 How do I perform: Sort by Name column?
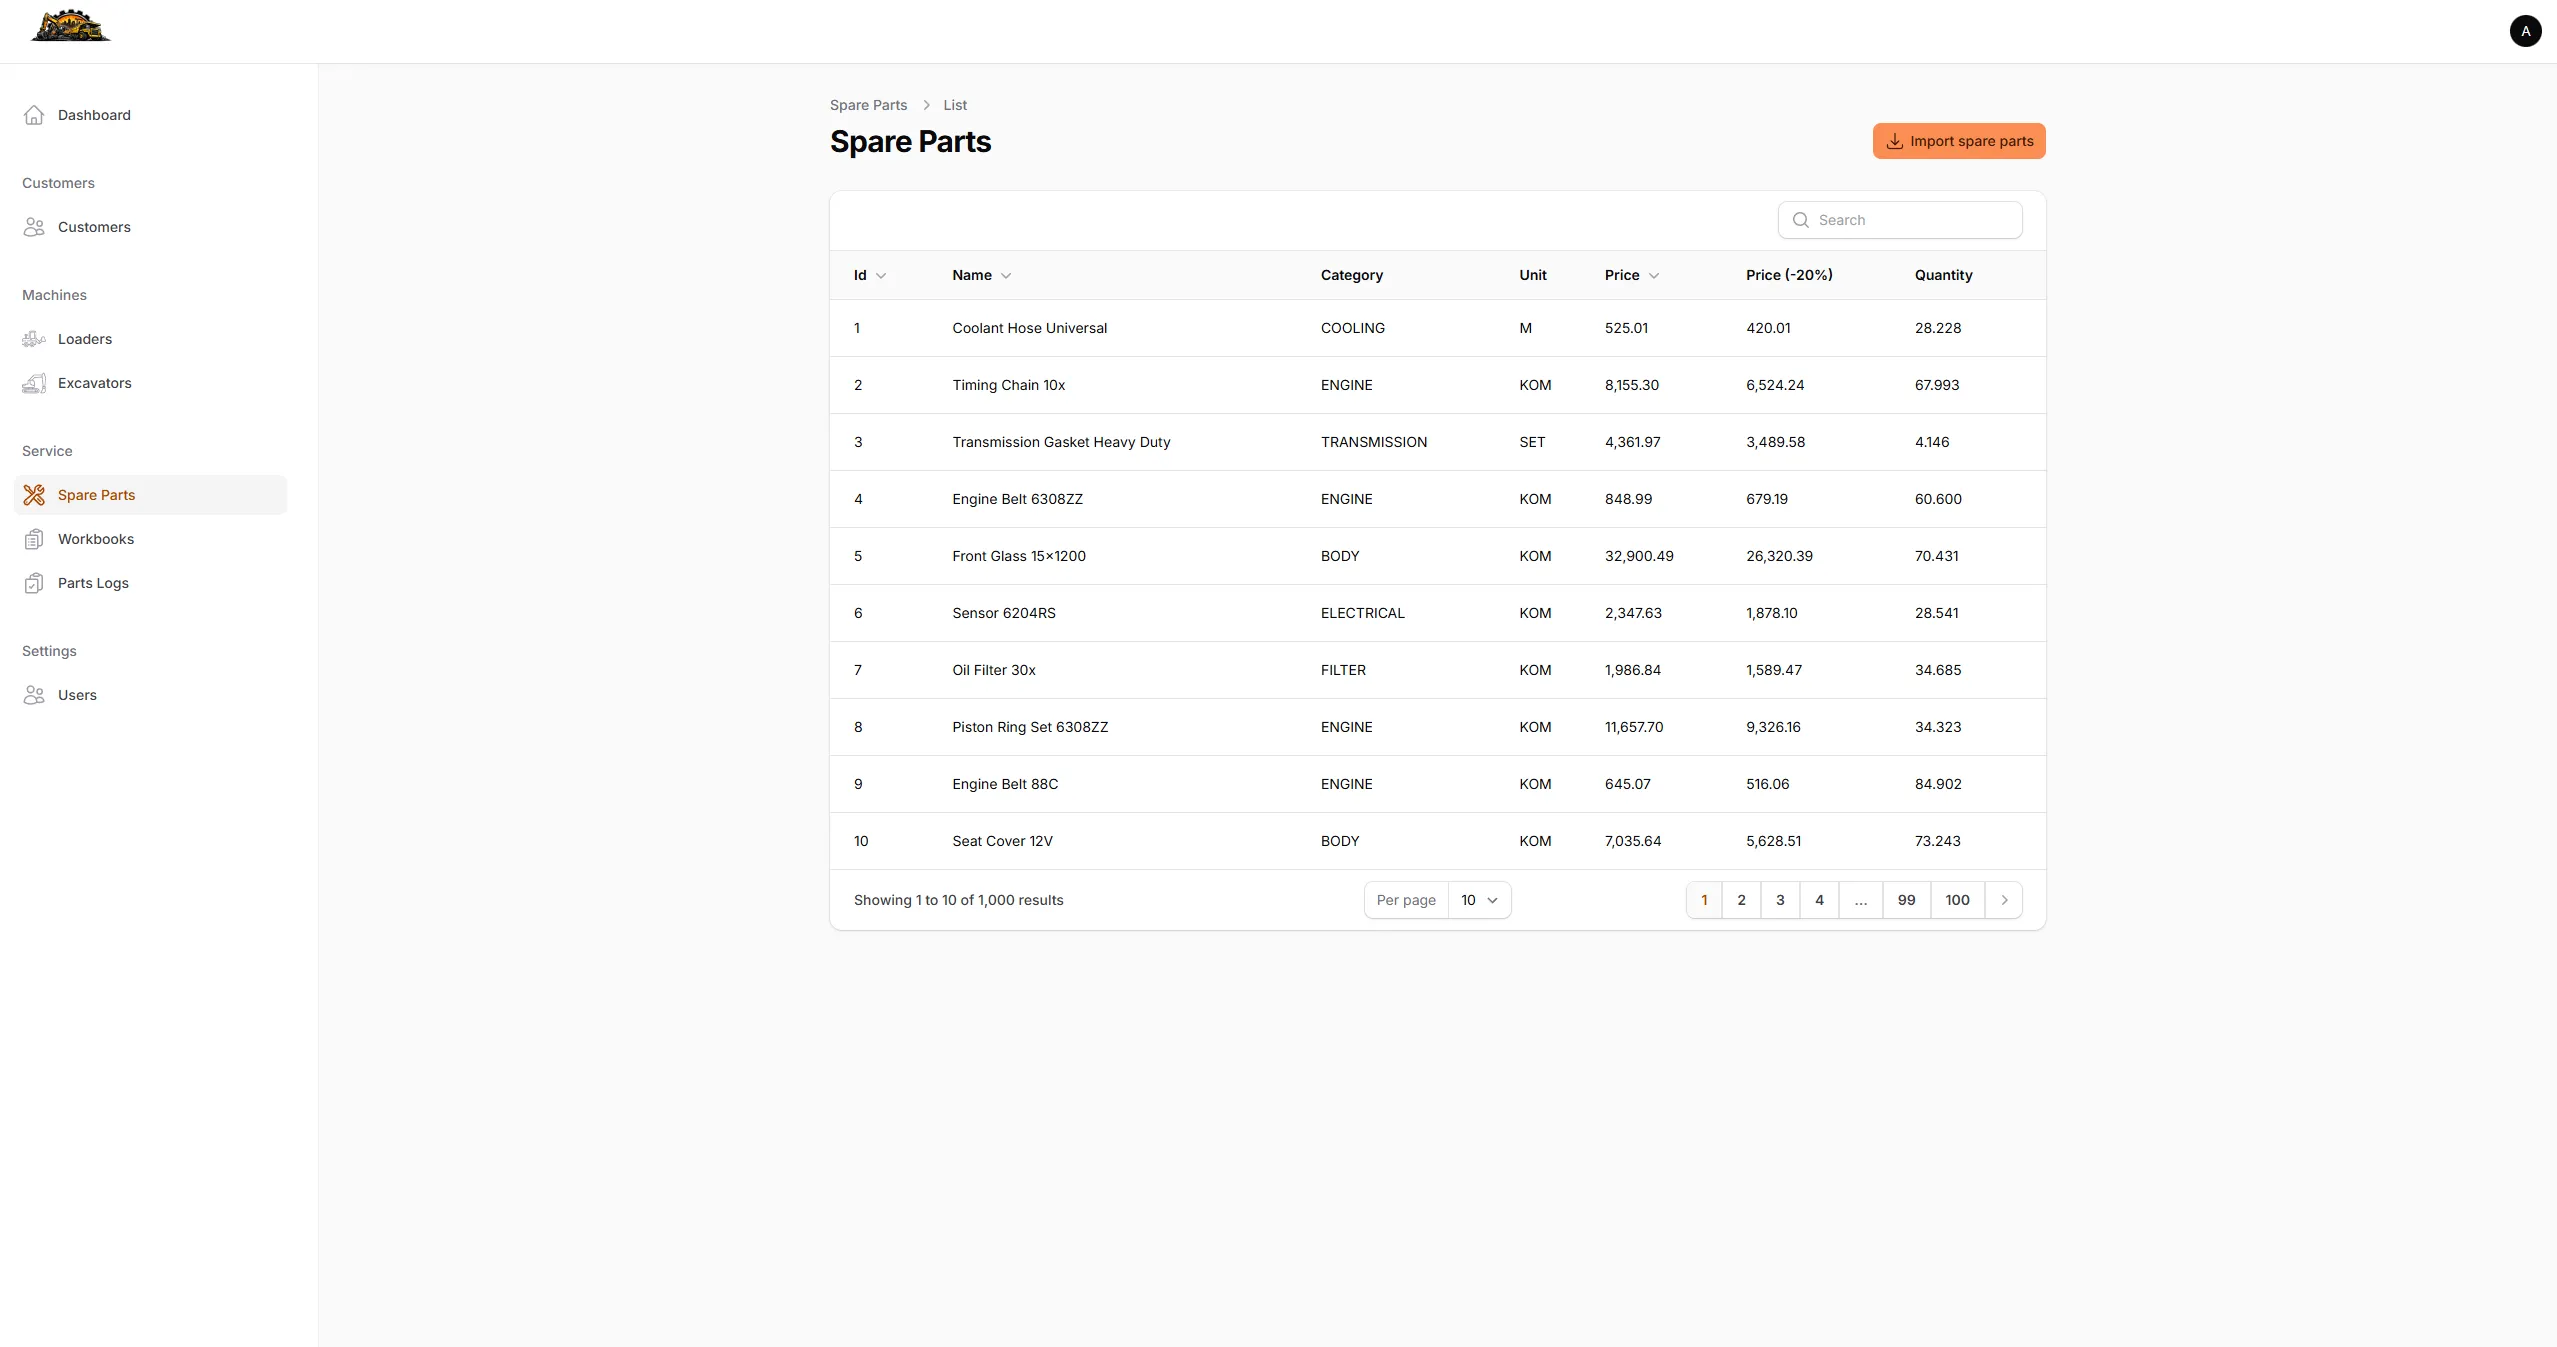point(981,275)
